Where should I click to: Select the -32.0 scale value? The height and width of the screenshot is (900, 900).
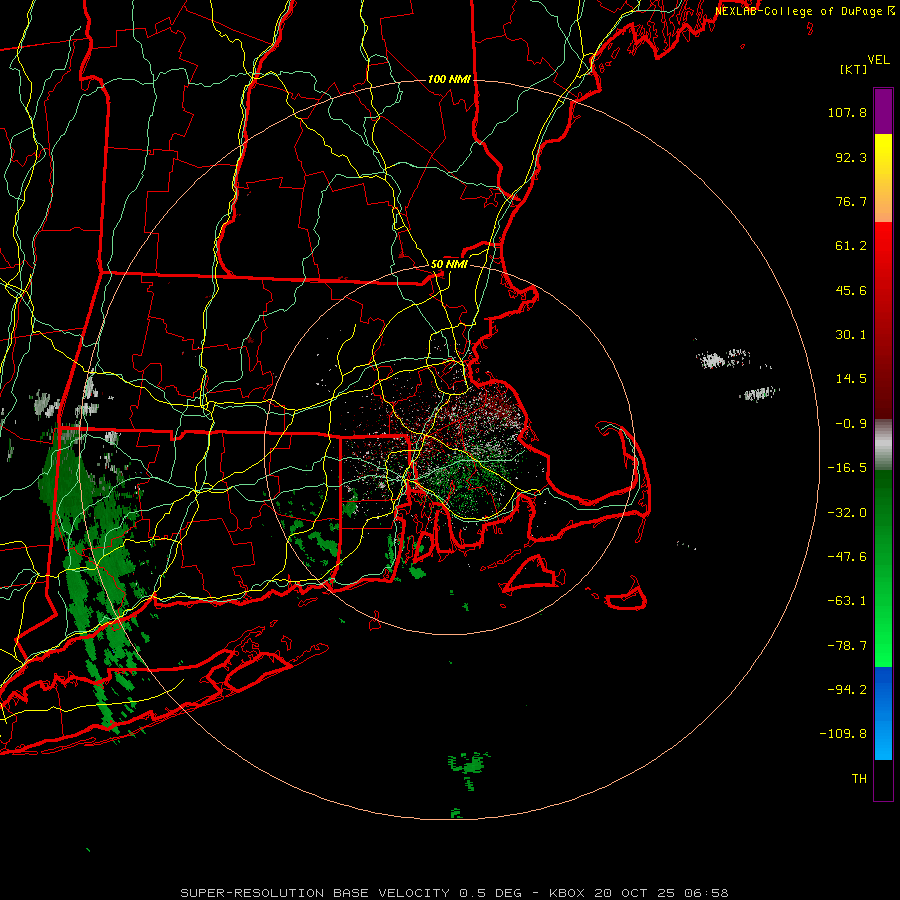(x=847, y=513)
